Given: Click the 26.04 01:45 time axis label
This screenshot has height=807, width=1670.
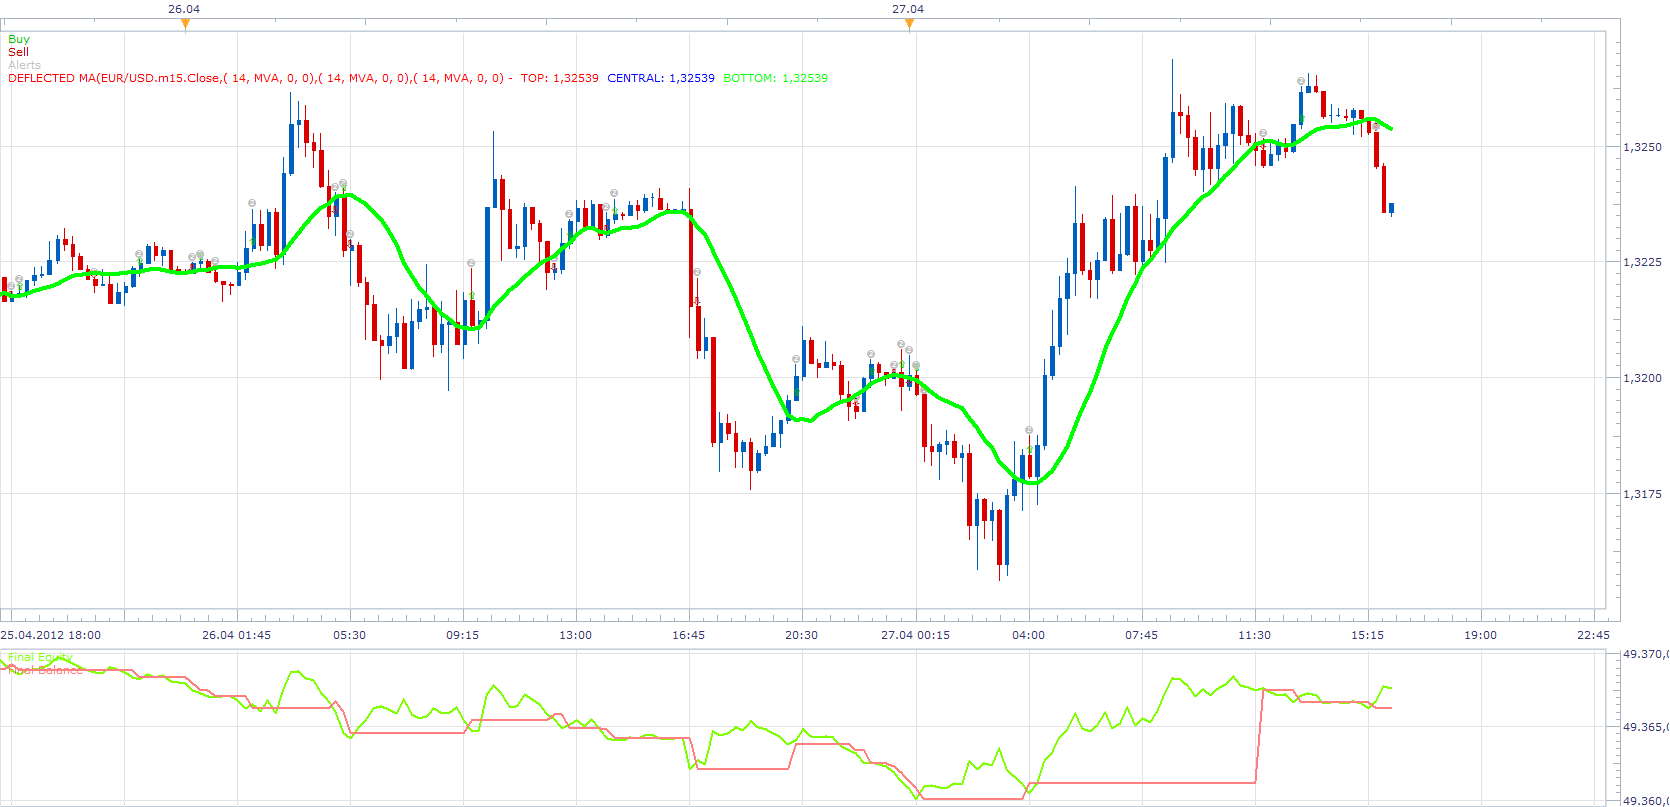Looking at the screenshot, I should click(x=236, y=635).
